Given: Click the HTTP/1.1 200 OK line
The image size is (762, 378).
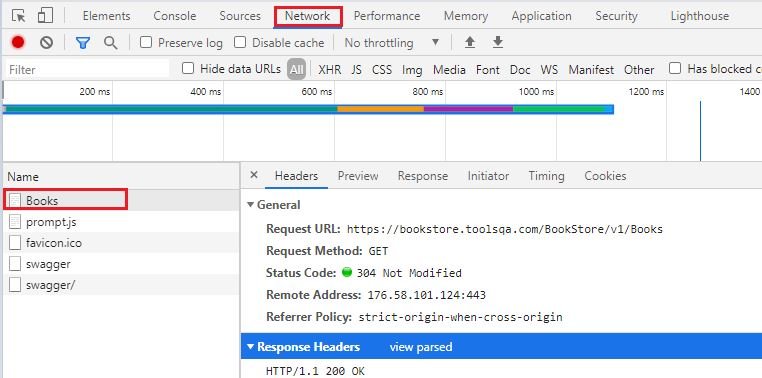Looking at the screenshot, I should (x=315, y=371).
